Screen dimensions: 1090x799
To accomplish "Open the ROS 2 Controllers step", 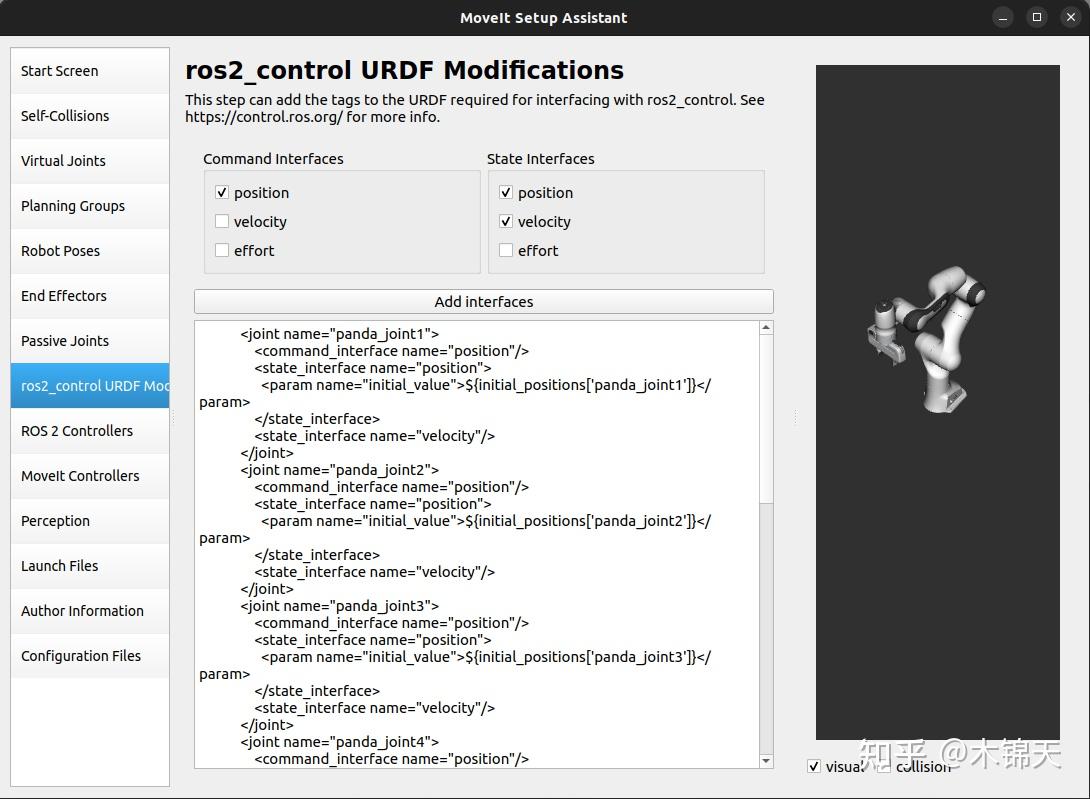I will pos(76,431).
